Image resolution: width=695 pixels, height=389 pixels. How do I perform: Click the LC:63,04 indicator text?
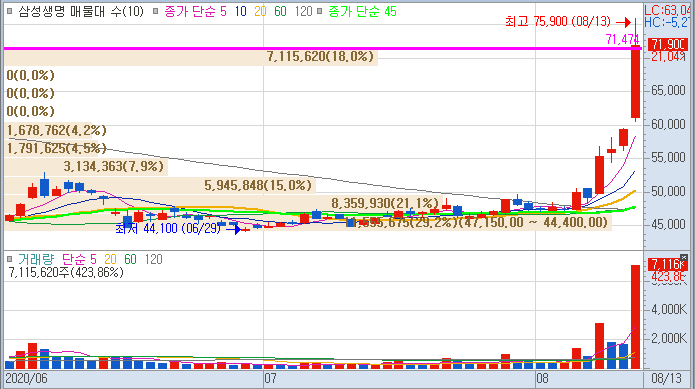(667, 10)
